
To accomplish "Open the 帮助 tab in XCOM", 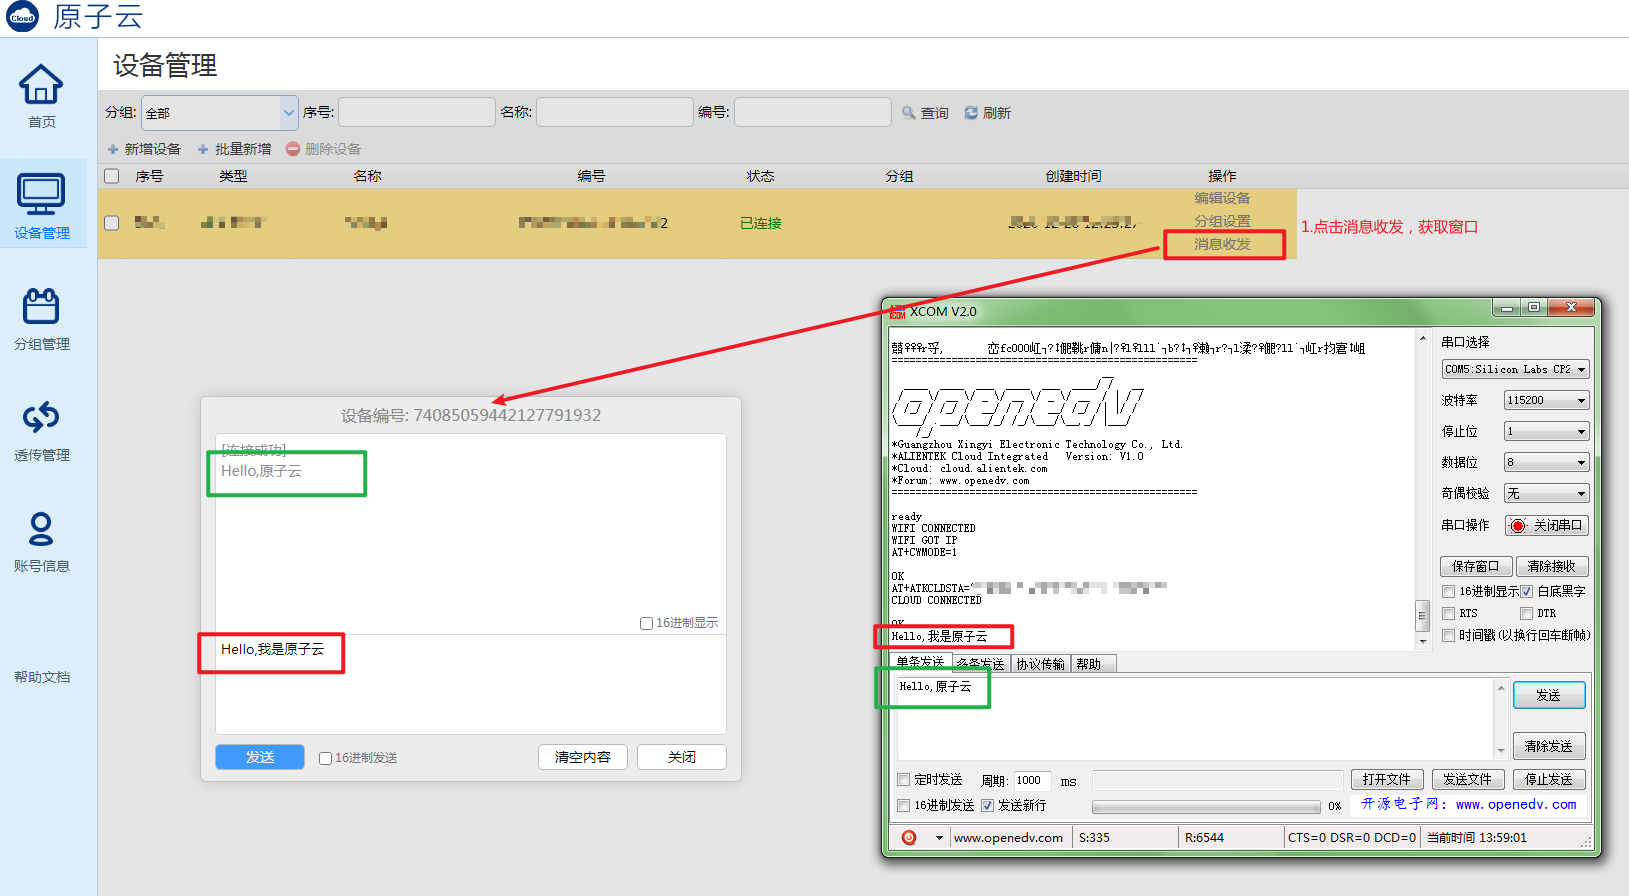I will point(1093,664).
